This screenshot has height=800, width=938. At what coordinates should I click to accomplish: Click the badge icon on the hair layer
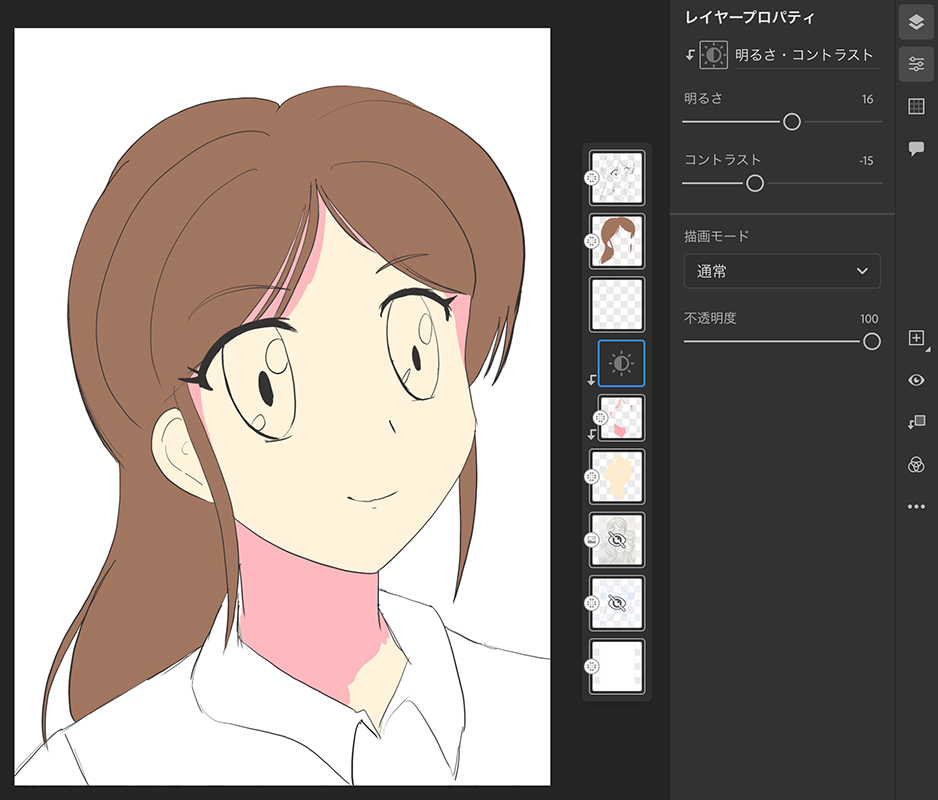591,241
